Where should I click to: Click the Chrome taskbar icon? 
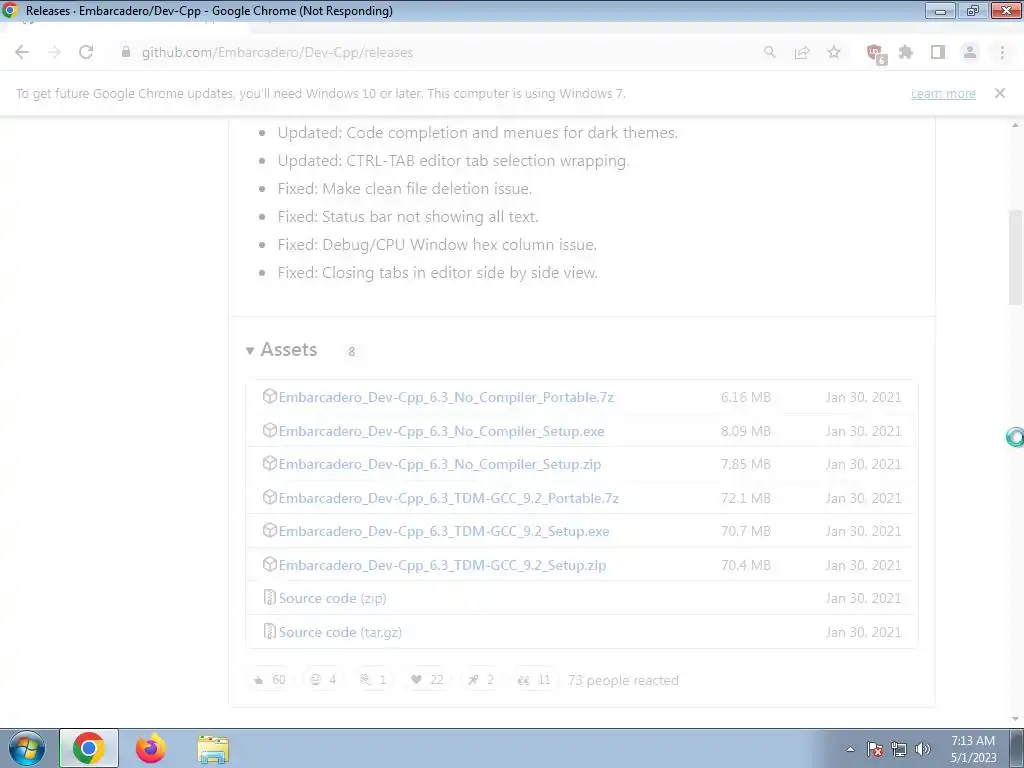(89, 748)
